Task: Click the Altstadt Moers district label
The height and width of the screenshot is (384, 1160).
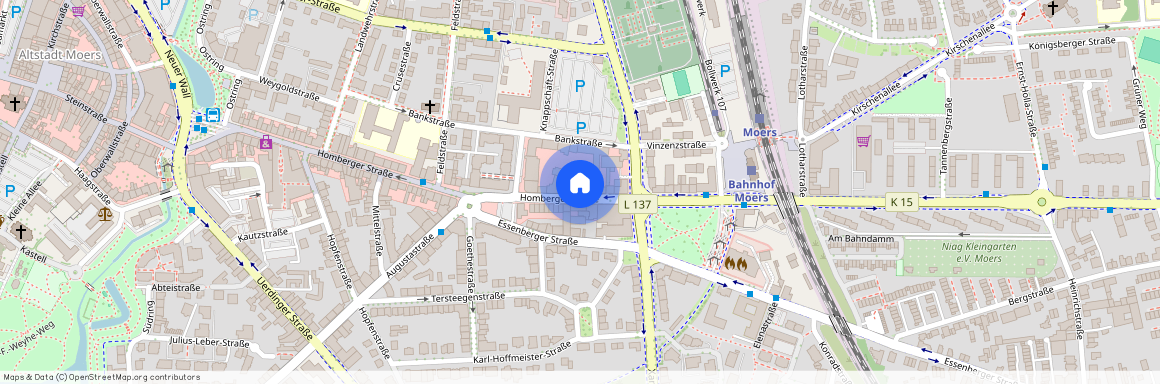Action: point(60,55)
